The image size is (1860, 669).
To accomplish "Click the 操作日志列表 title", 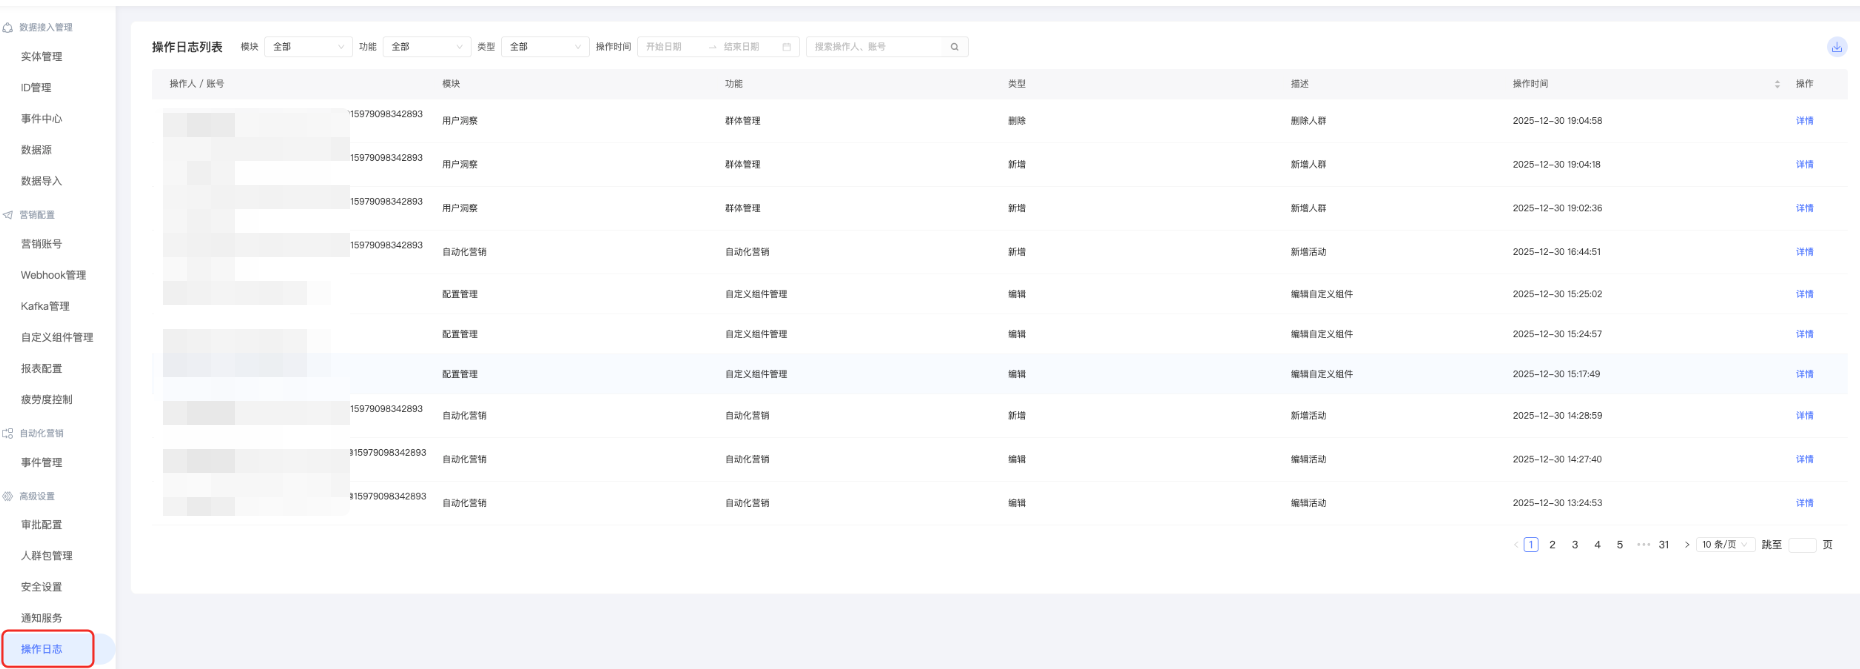I will pos(187,47).
